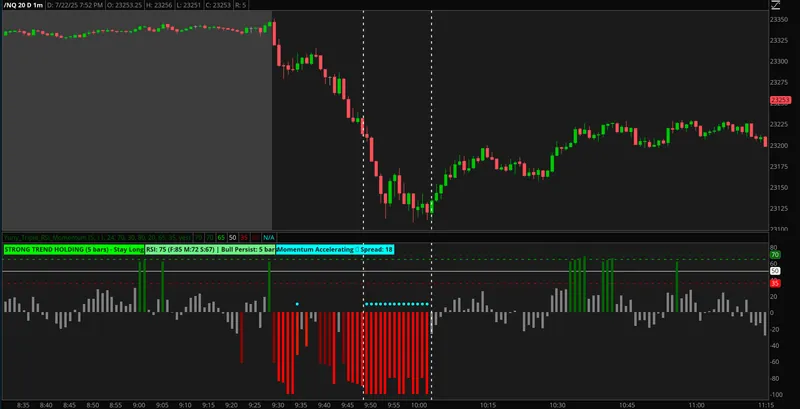Click the green 70 level tag on study axis
Viewport: 800px width, 409px height.
775,254
